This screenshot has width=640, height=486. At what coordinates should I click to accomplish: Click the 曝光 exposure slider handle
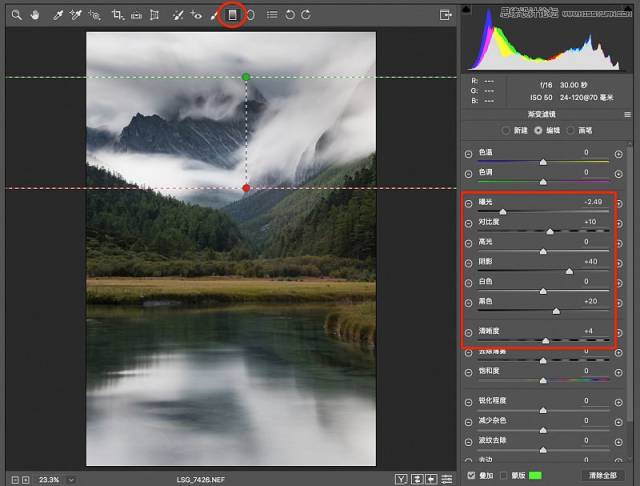(x=503, y=211)
